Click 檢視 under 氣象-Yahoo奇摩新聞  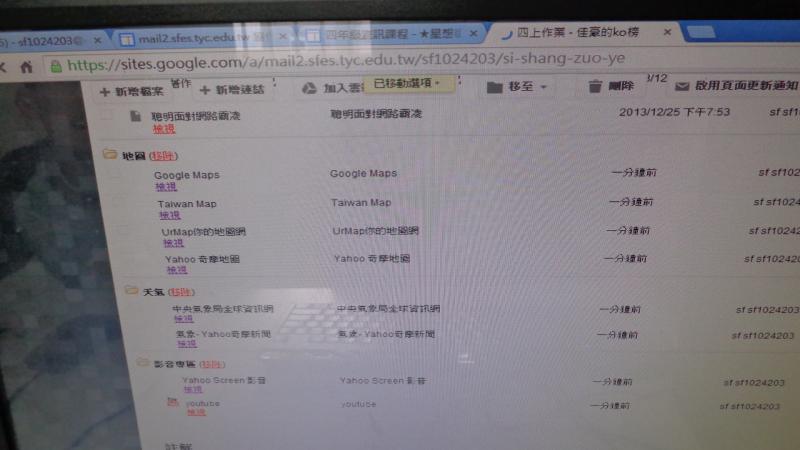(x=187, y=344)
